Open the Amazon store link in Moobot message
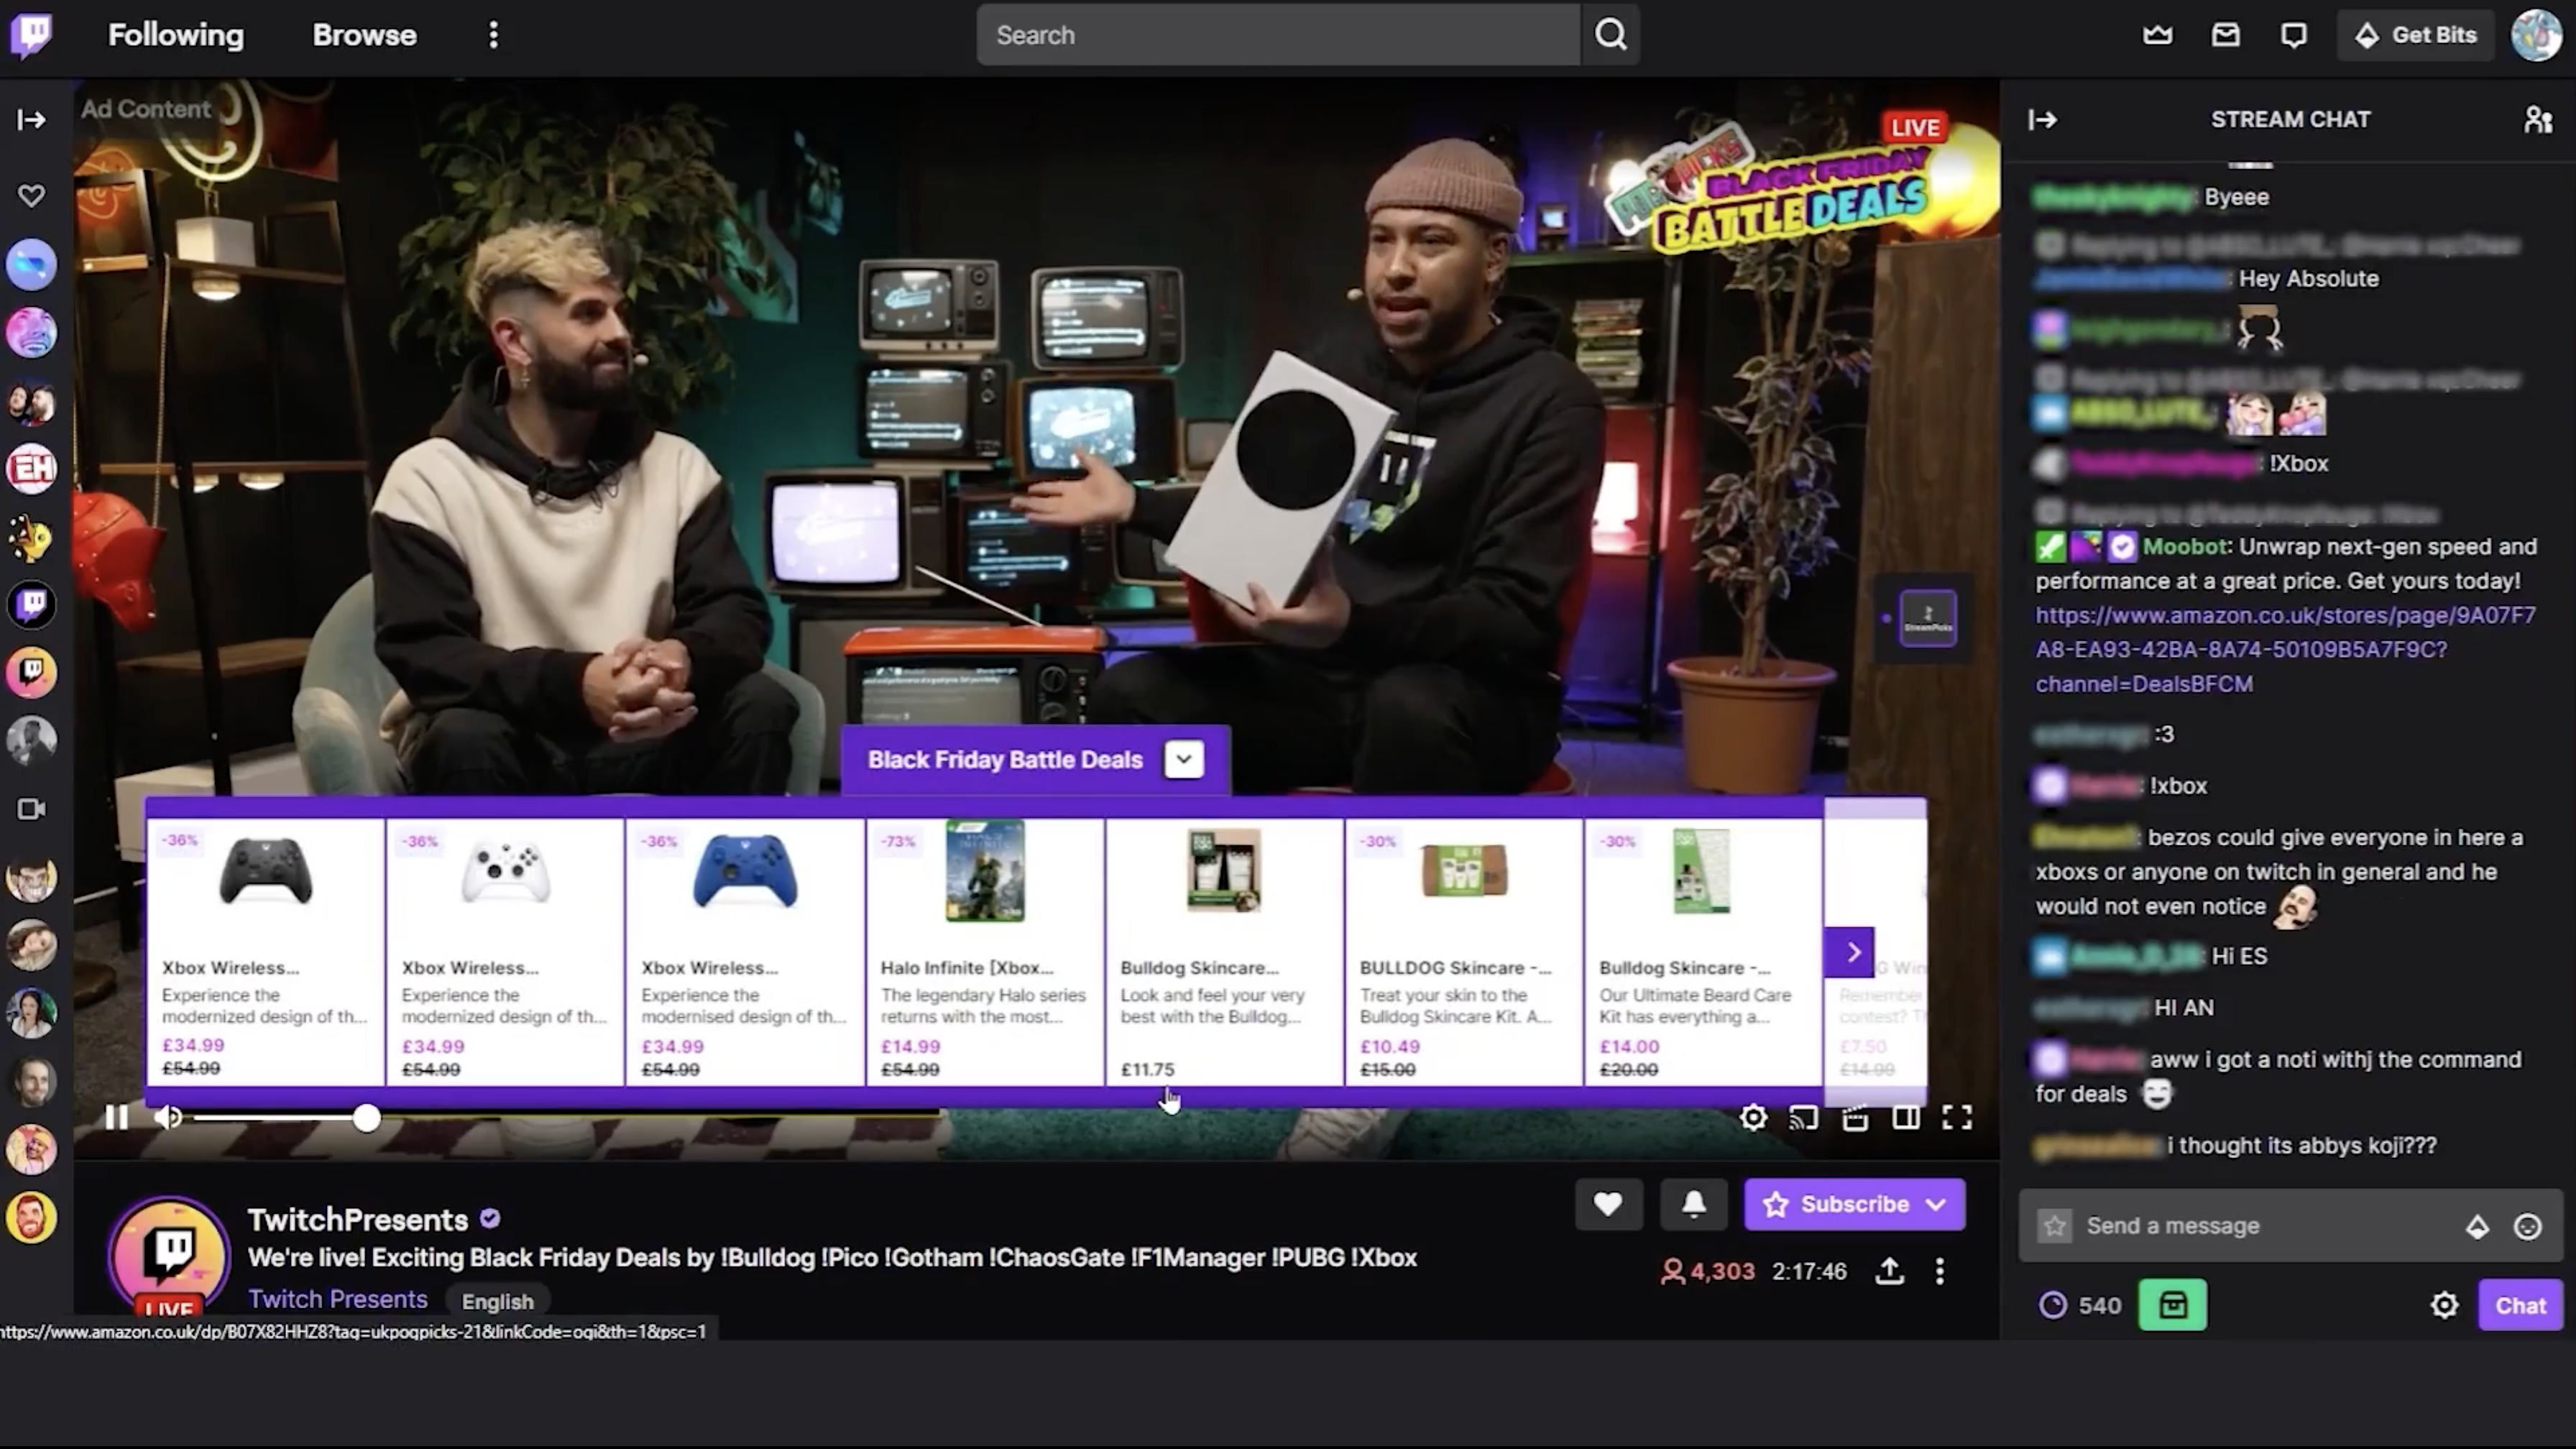 click(2285, 649)
